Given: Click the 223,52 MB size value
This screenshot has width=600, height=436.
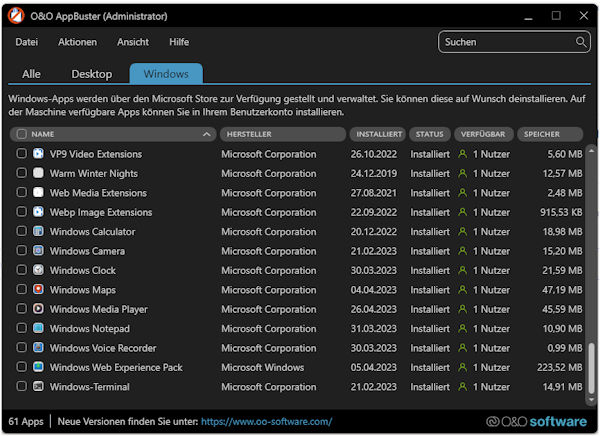Looking at the screenshot, I should tap(559, 367).
